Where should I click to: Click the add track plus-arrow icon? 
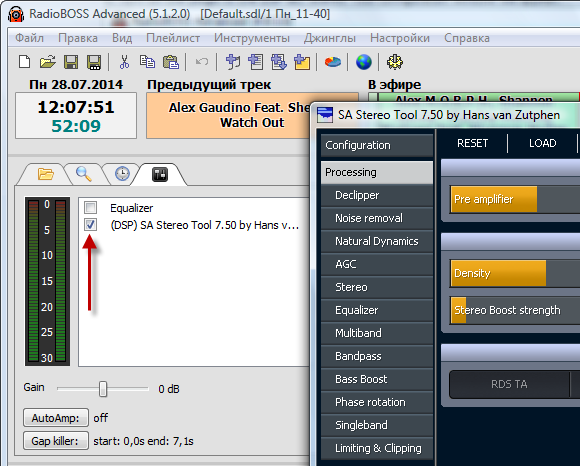[x=233, y=62]
